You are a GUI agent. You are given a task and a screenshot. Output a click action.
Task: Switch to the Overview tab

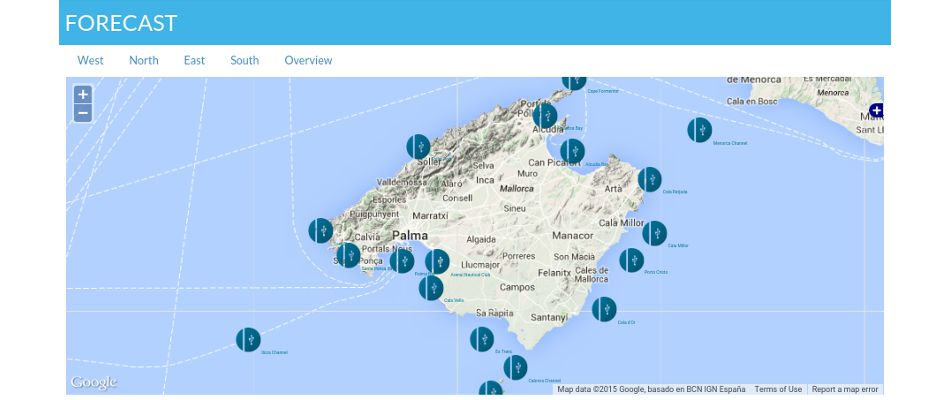[x=308, y=61]
